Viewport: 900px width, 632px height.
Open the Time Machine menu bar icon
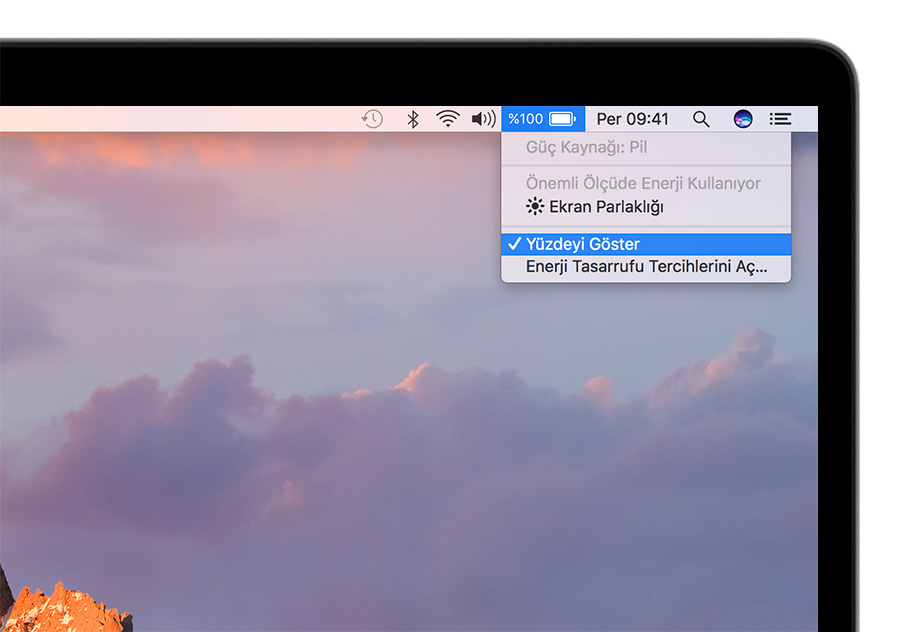tap(372, 119)
